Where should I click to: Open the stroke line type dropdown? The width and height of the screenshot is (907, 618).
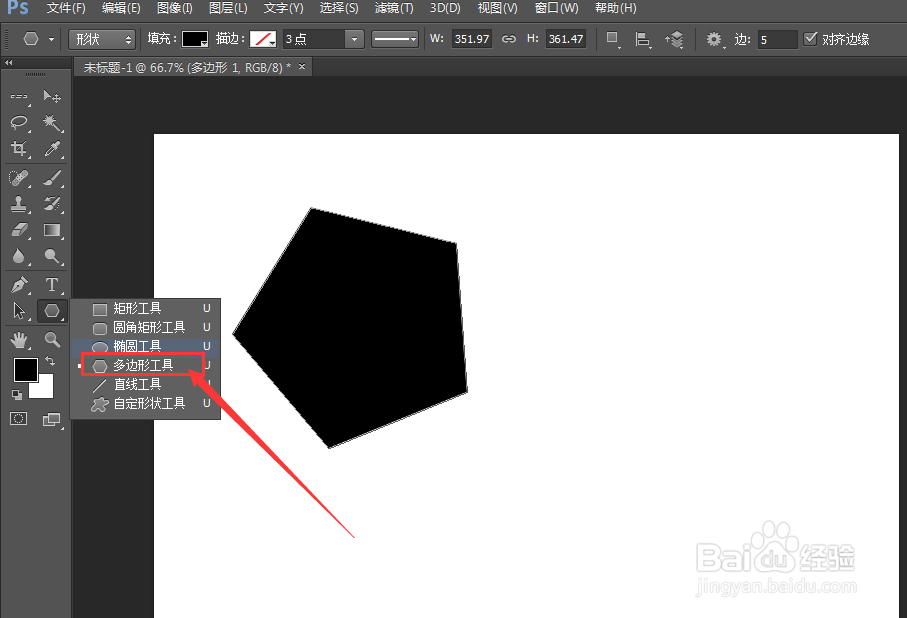click(394, 39)
